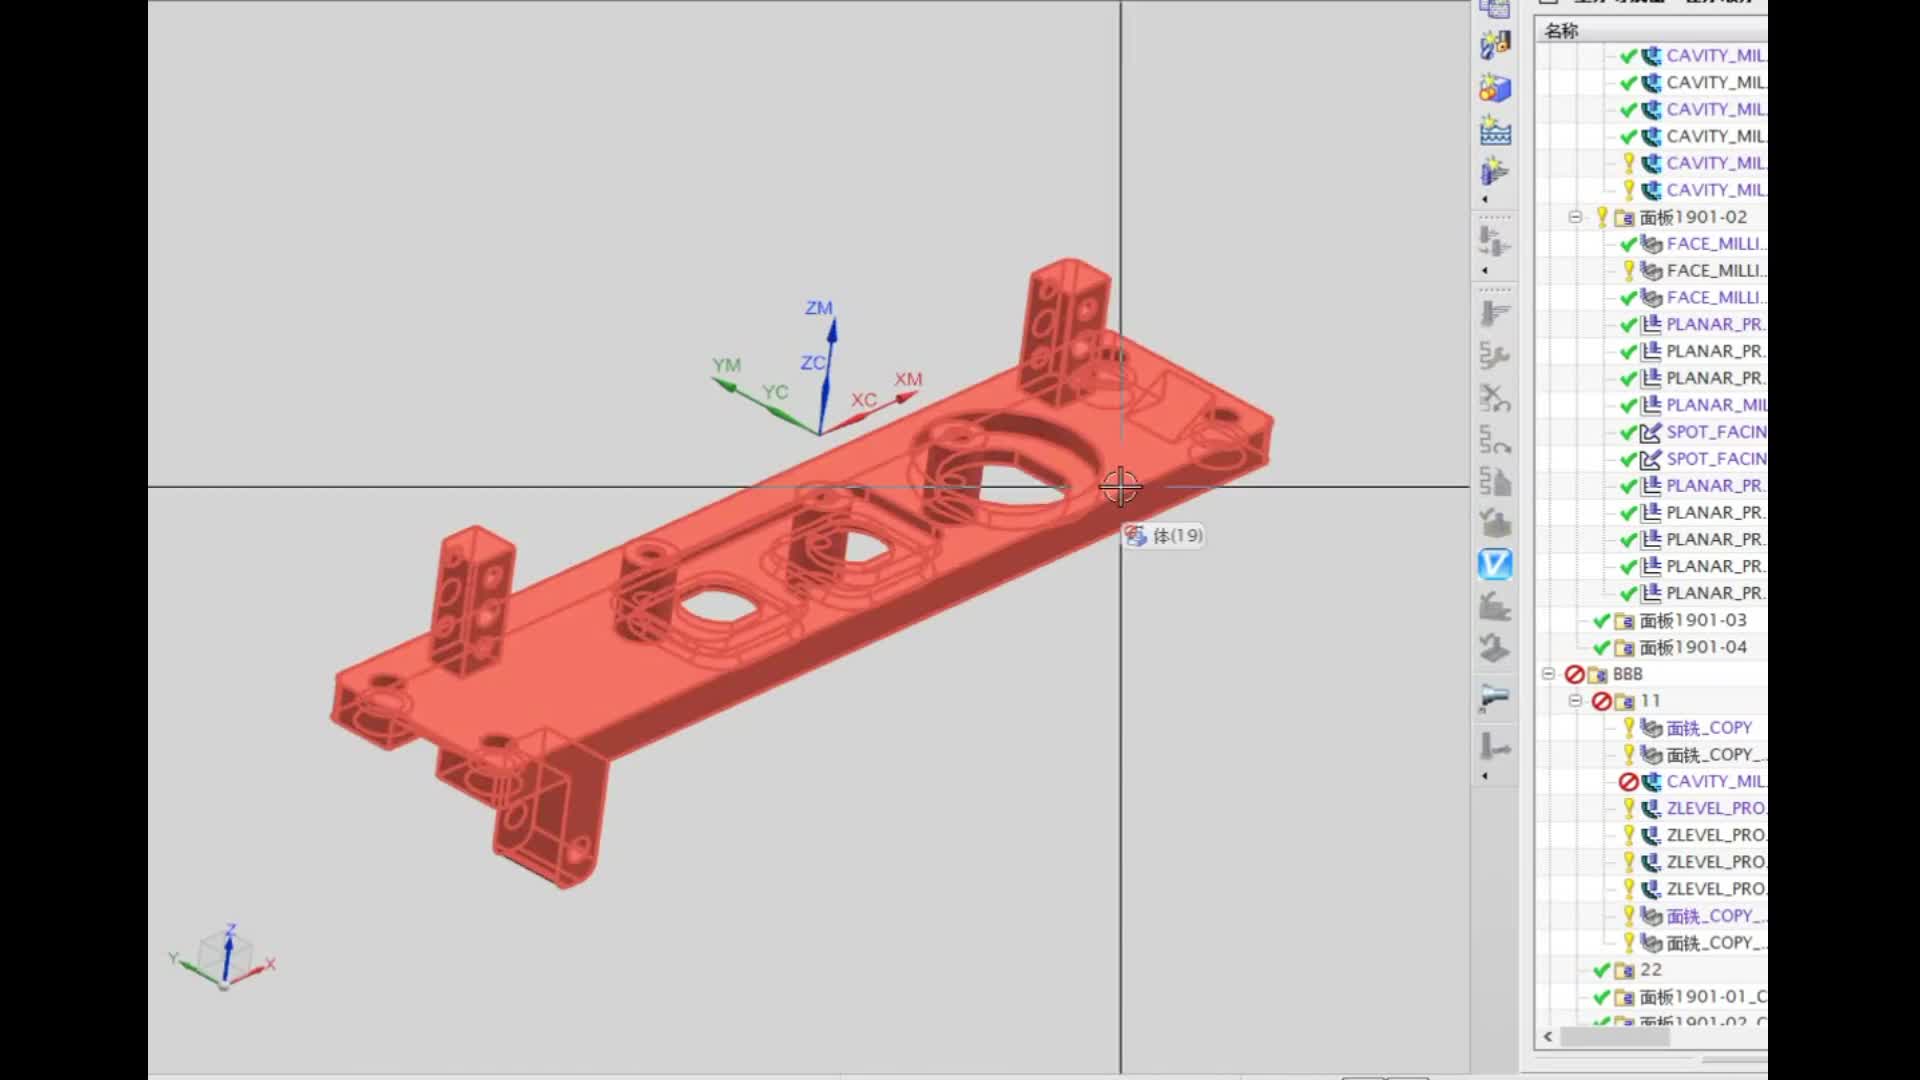1920x1080 pixels.
Task: Click the Post Process spindle icon
Action: (1495, 696)
